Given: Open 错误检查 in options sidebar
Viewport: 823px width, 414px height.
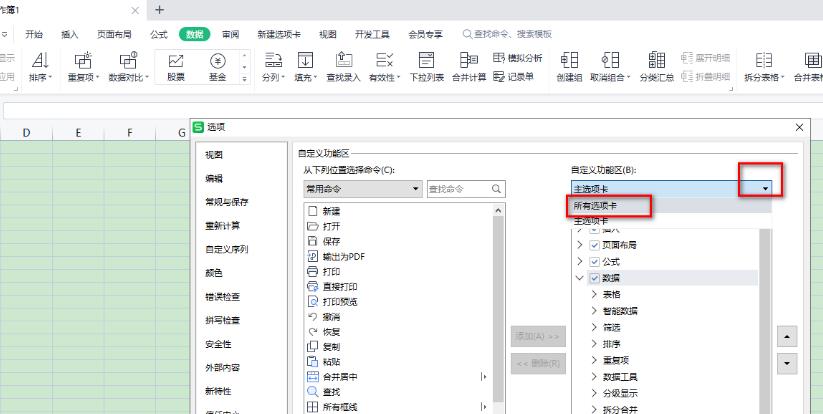Looking at the screenshot, I should pyautogui.click(x=223, y=297).
